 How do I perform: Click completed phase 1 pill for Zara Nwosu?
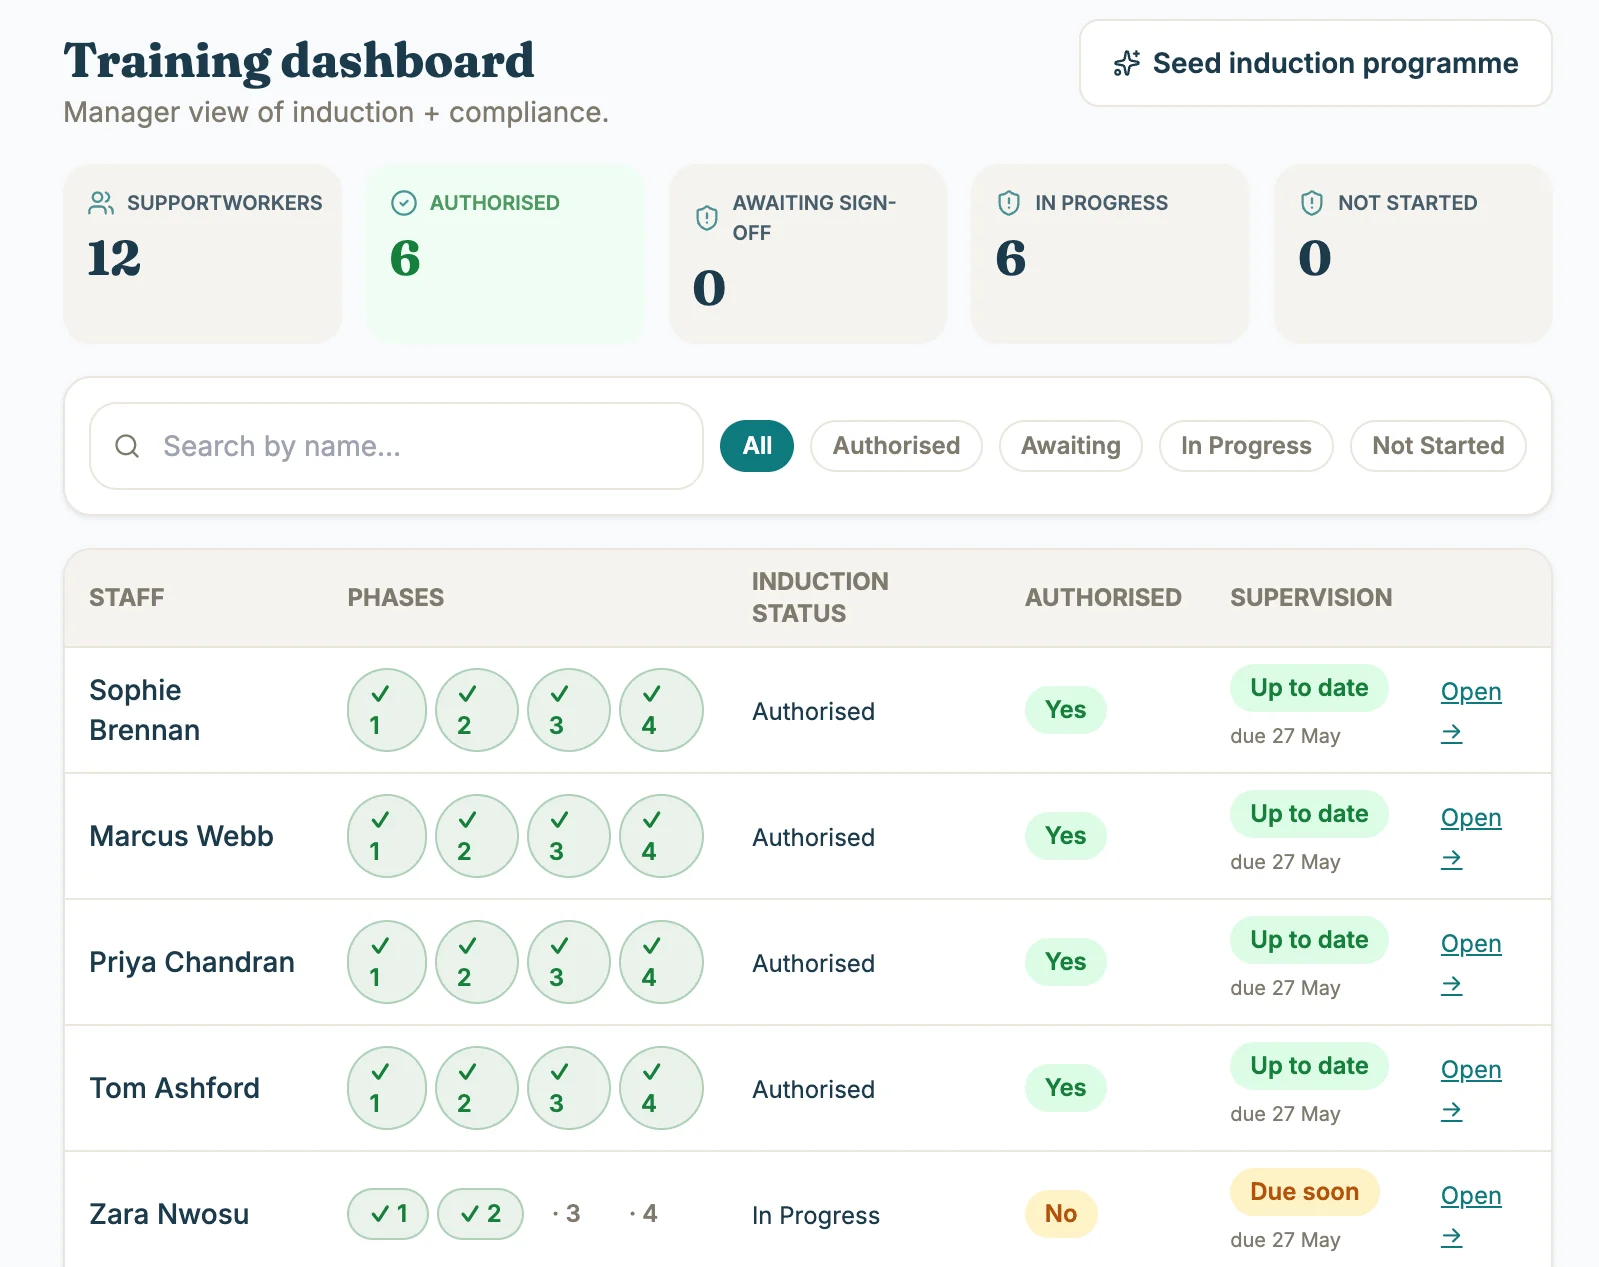tap(388, 1214)
